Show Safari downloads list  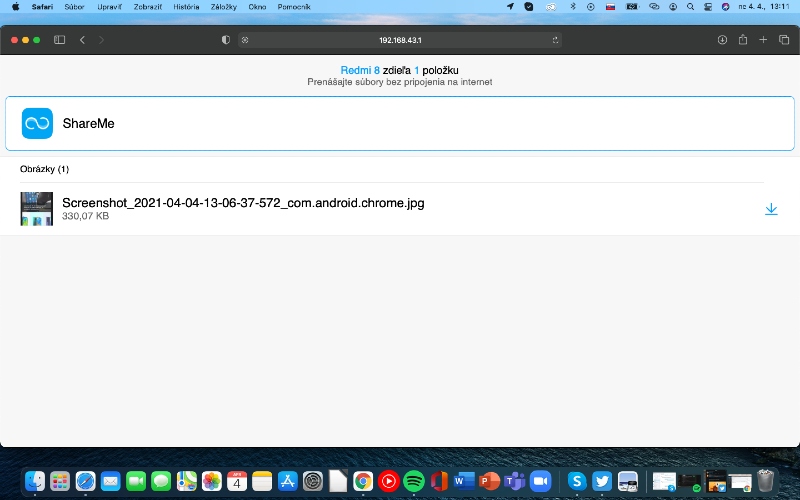point(722,40)
